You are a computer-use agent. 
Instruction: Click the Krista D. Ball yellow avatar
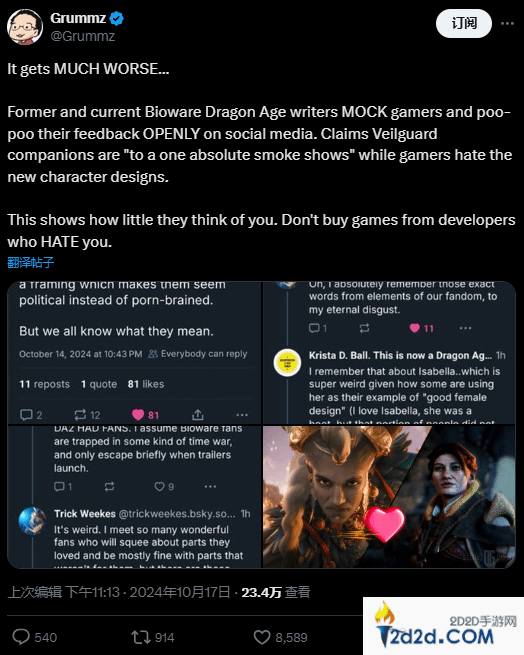[287, 362]
